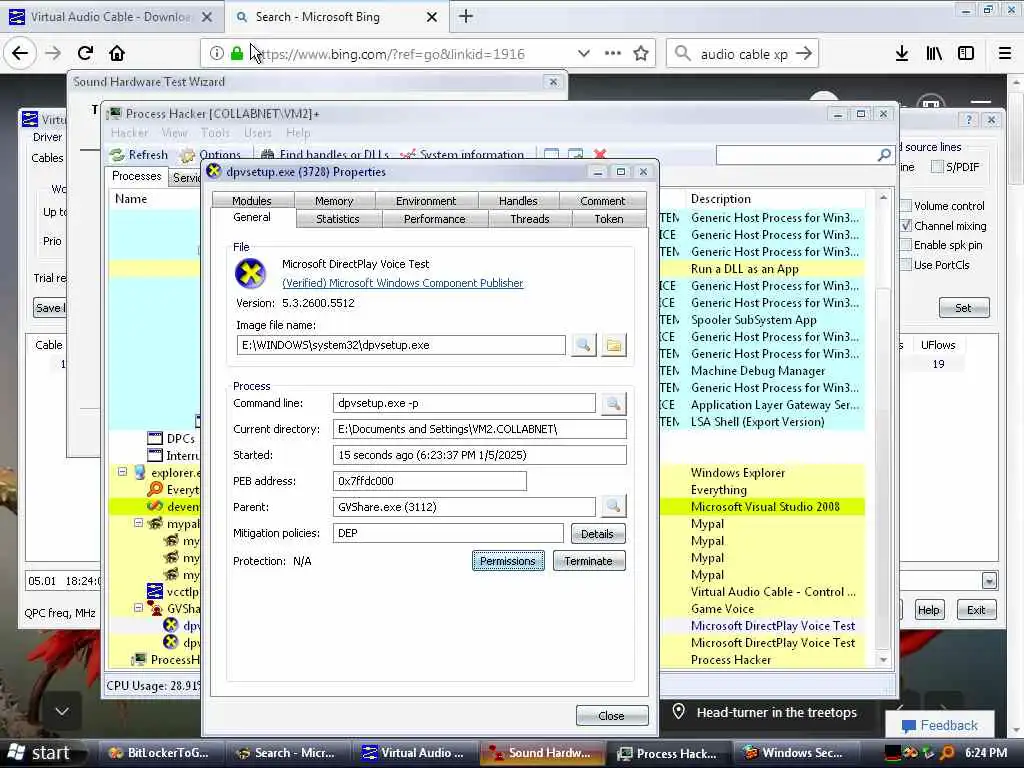Click Feedback button on Bing page
Image resolution: width=1024 pixels, height=768 pixels.
pyautogui.click(x=940, y=725)
